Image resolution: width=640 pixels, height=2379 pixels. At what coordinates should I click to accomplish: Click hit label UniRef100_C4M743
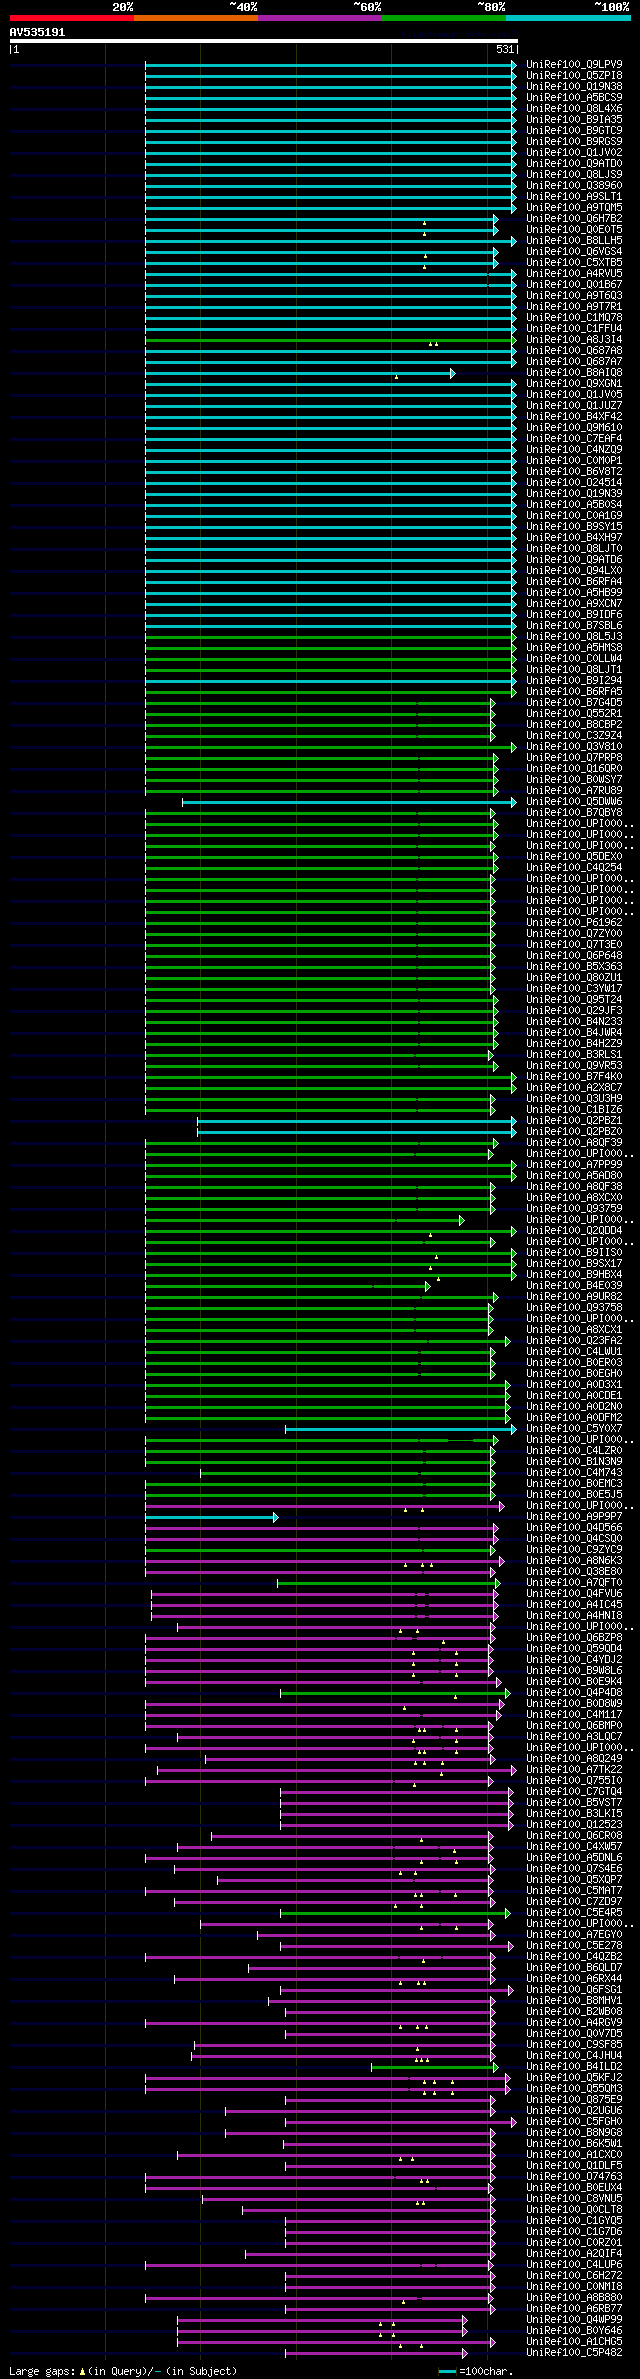tap(574, 1473)
